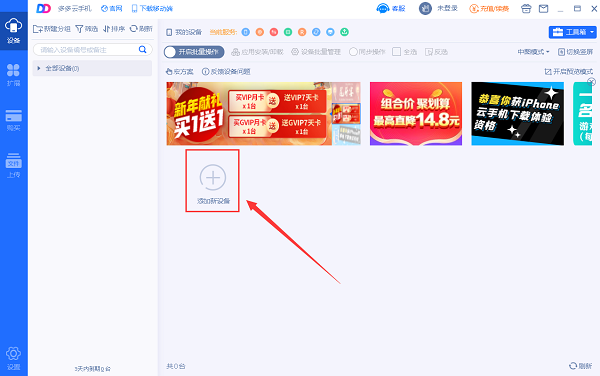This screenshot has height=376, width=600.
Task: Click 充值/续费 recharge link
Action: pyautogui.click(x=489, y=8)
